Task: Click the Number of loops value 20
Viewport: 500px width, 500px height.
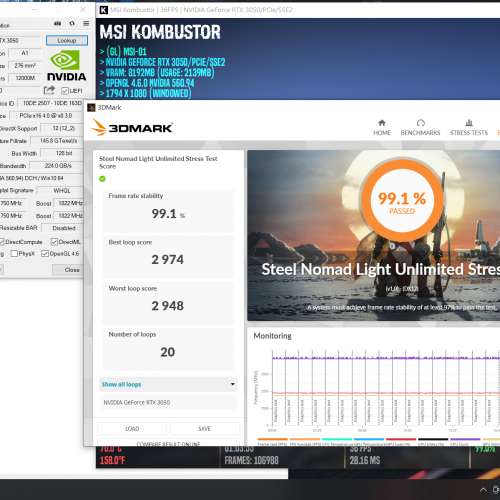Action: [x=168, y=352]
